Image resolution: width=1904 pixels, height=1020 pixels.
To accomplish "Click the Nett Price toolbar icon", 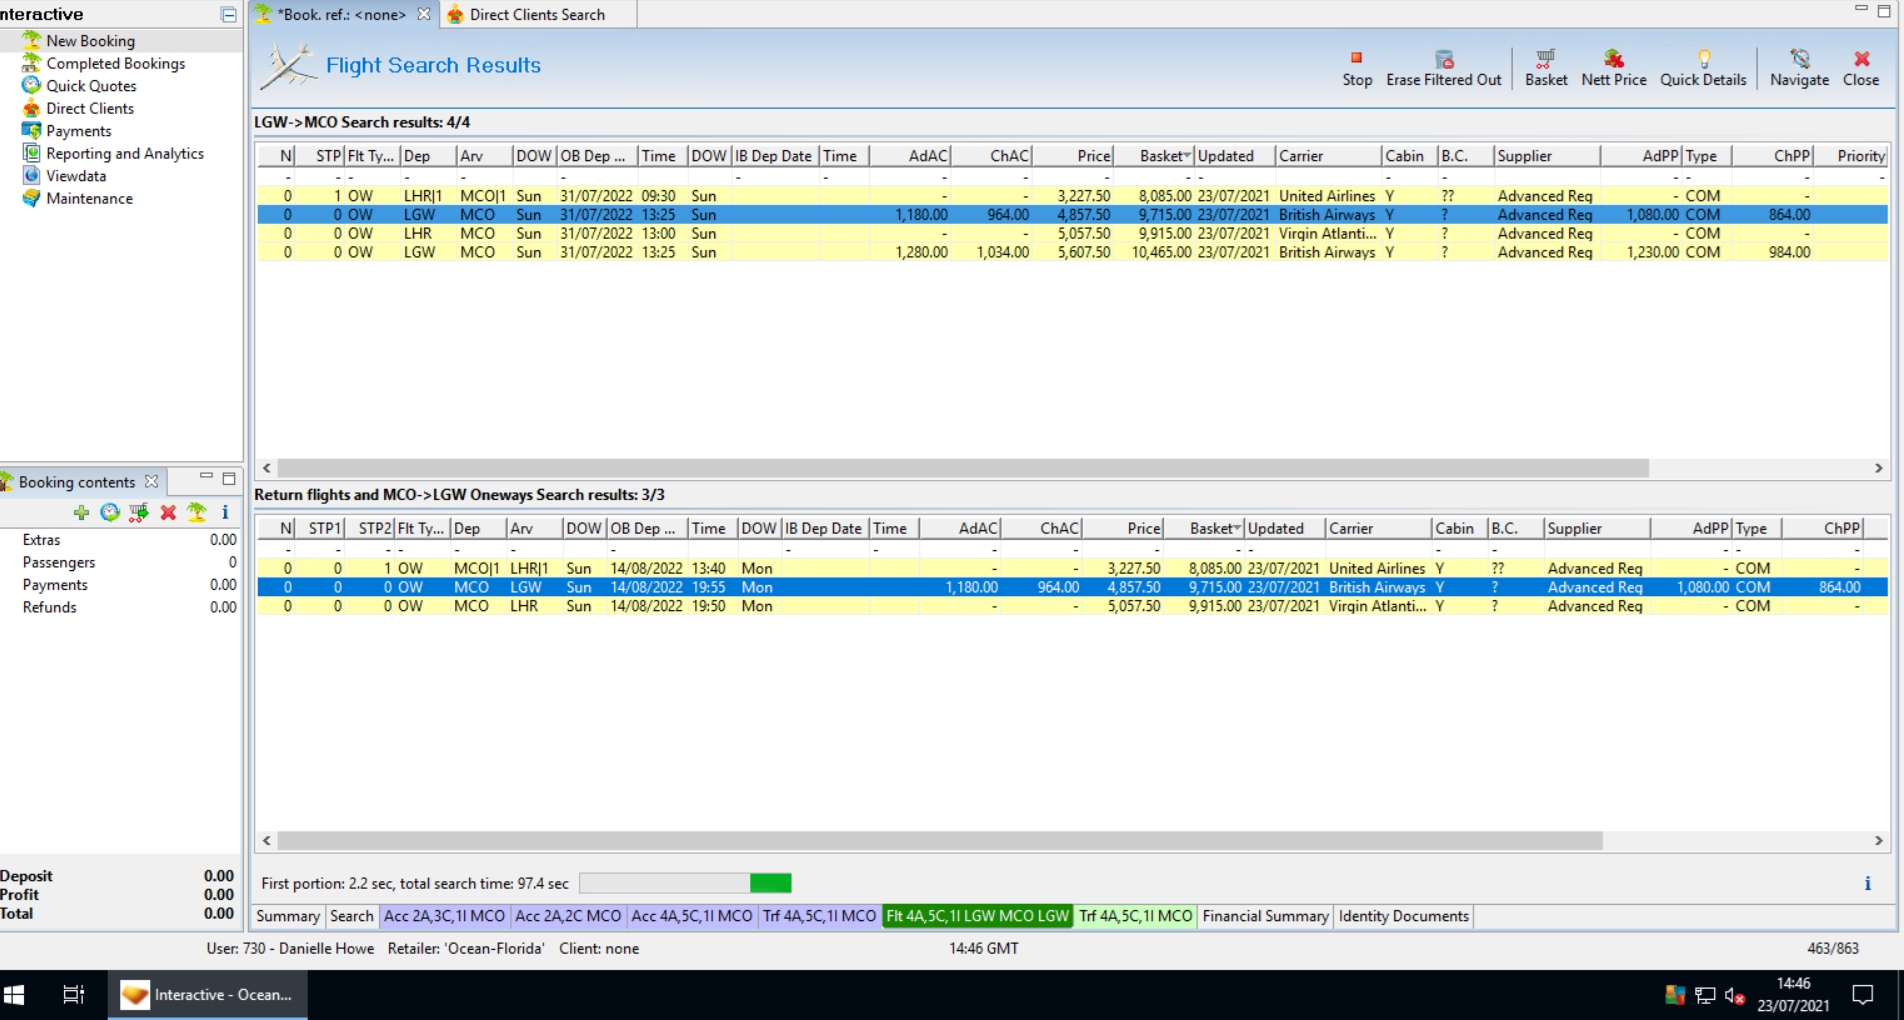I will pos(1613,58).
